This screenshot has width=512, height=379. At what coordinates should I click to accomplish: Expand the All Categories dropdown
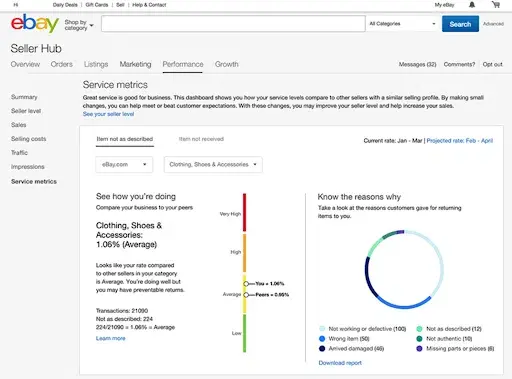coord(402,24)
